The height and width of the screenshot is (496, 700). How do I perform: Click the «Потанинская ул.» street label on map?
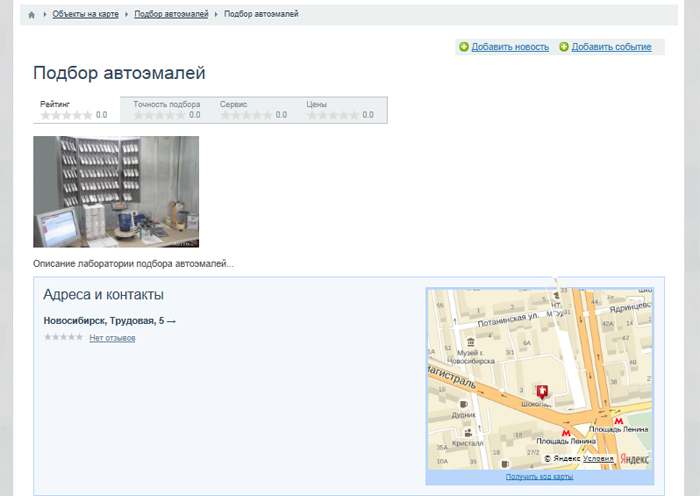point(508,319)
